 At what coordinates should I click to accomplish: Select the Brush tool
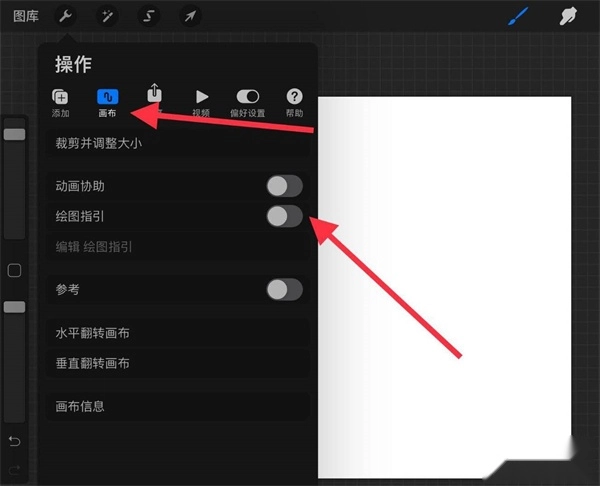tap(518, 16)
